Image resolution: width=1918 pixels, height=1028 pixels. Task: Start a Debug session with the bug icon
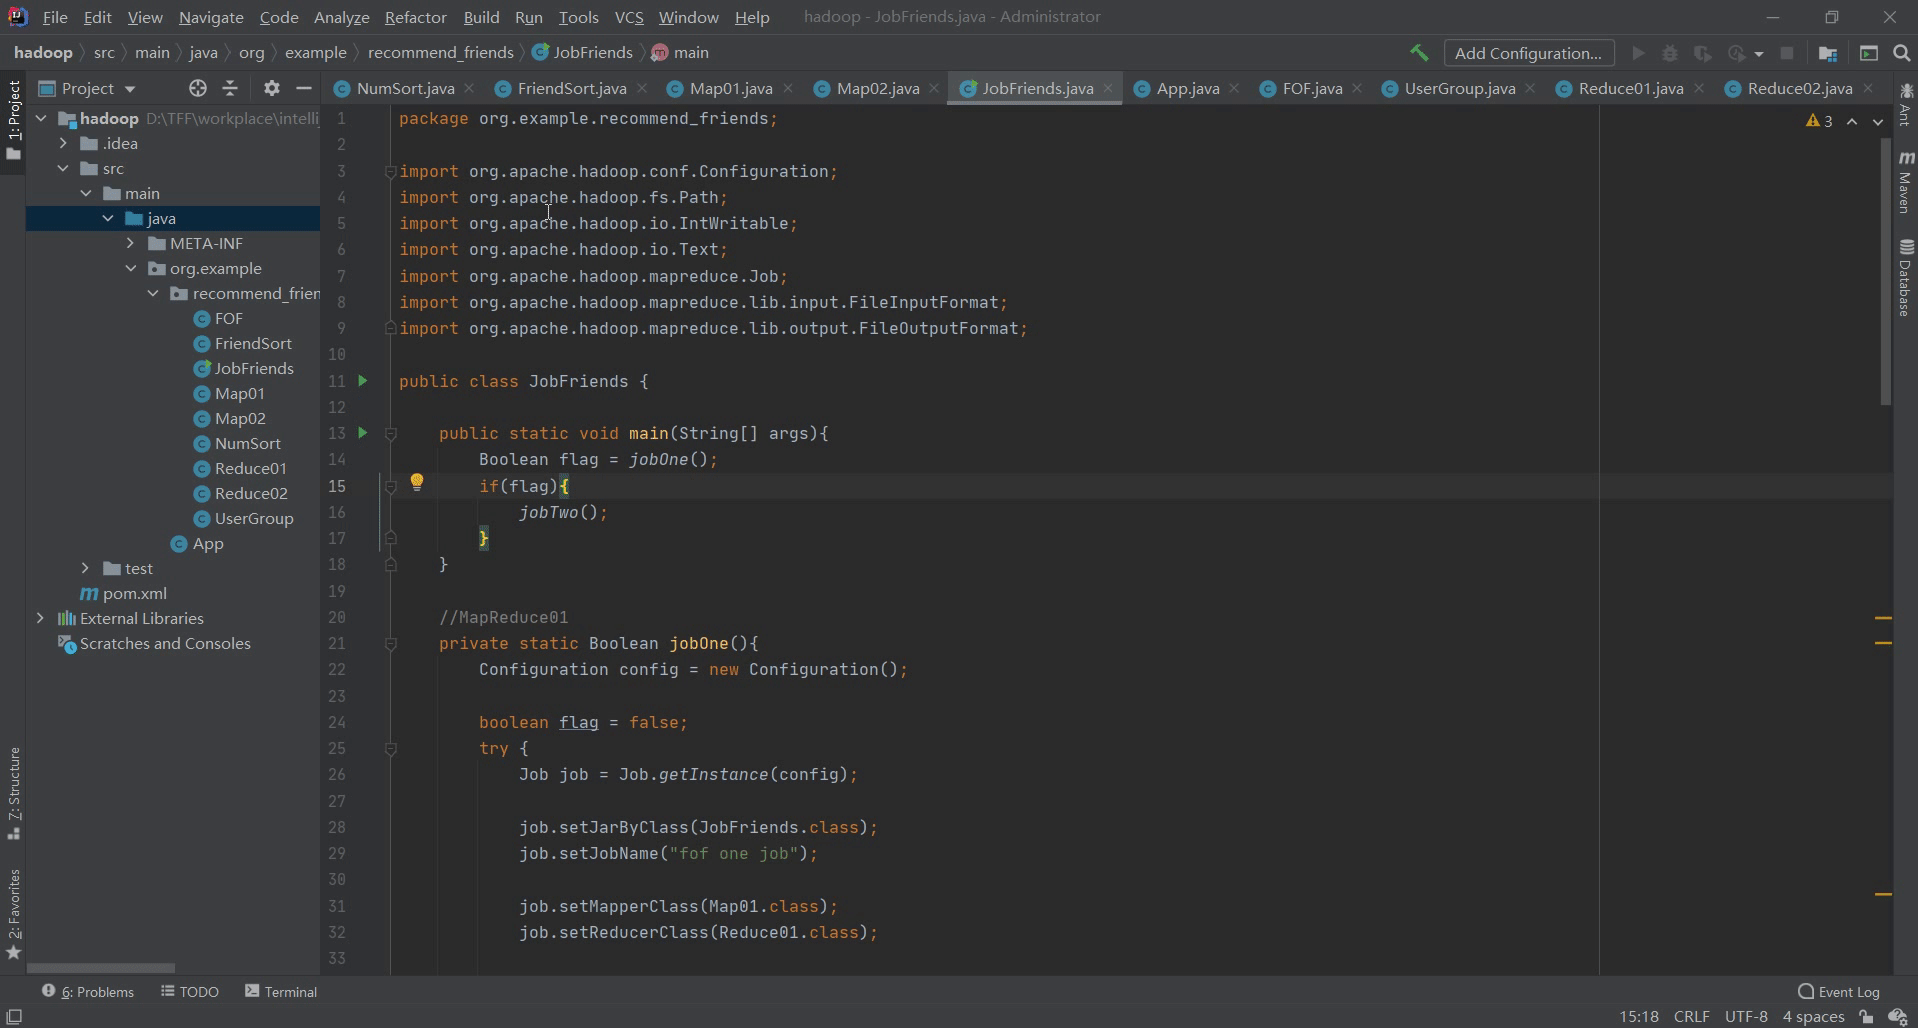pyautogui.click(x=1670, y=53)
